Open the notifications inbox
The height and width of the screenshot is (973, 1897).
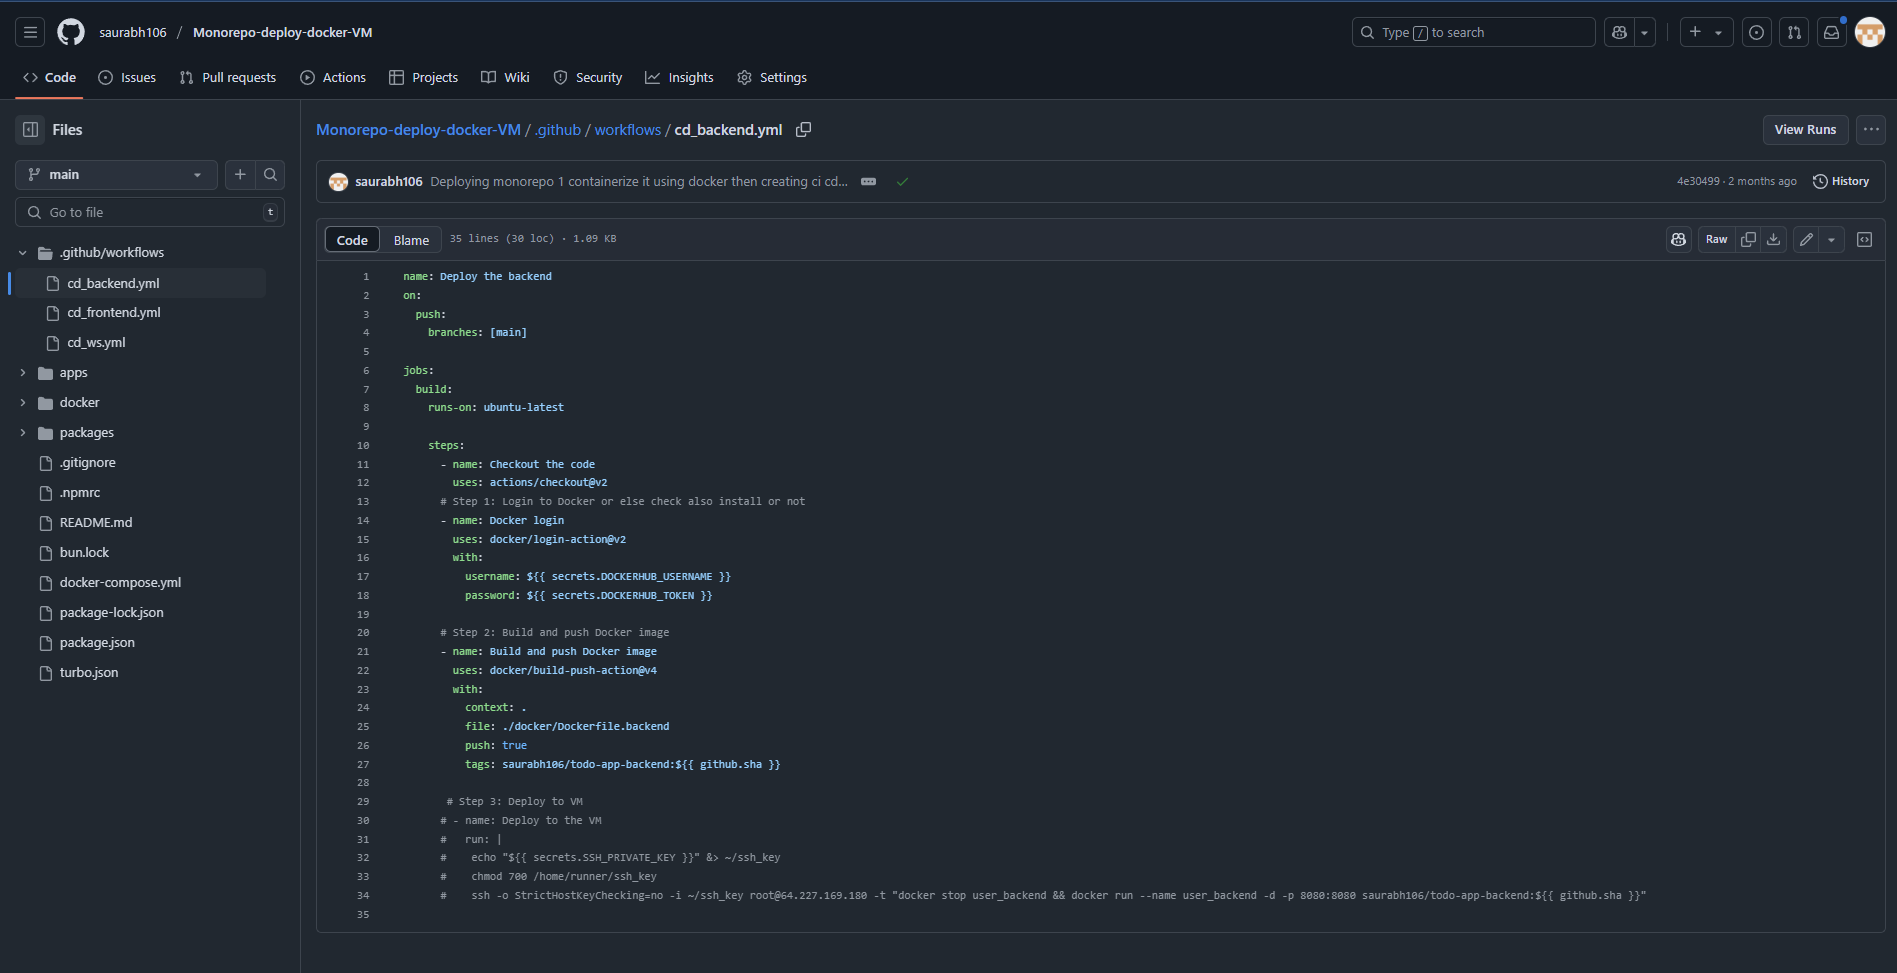coord(1832,32)
